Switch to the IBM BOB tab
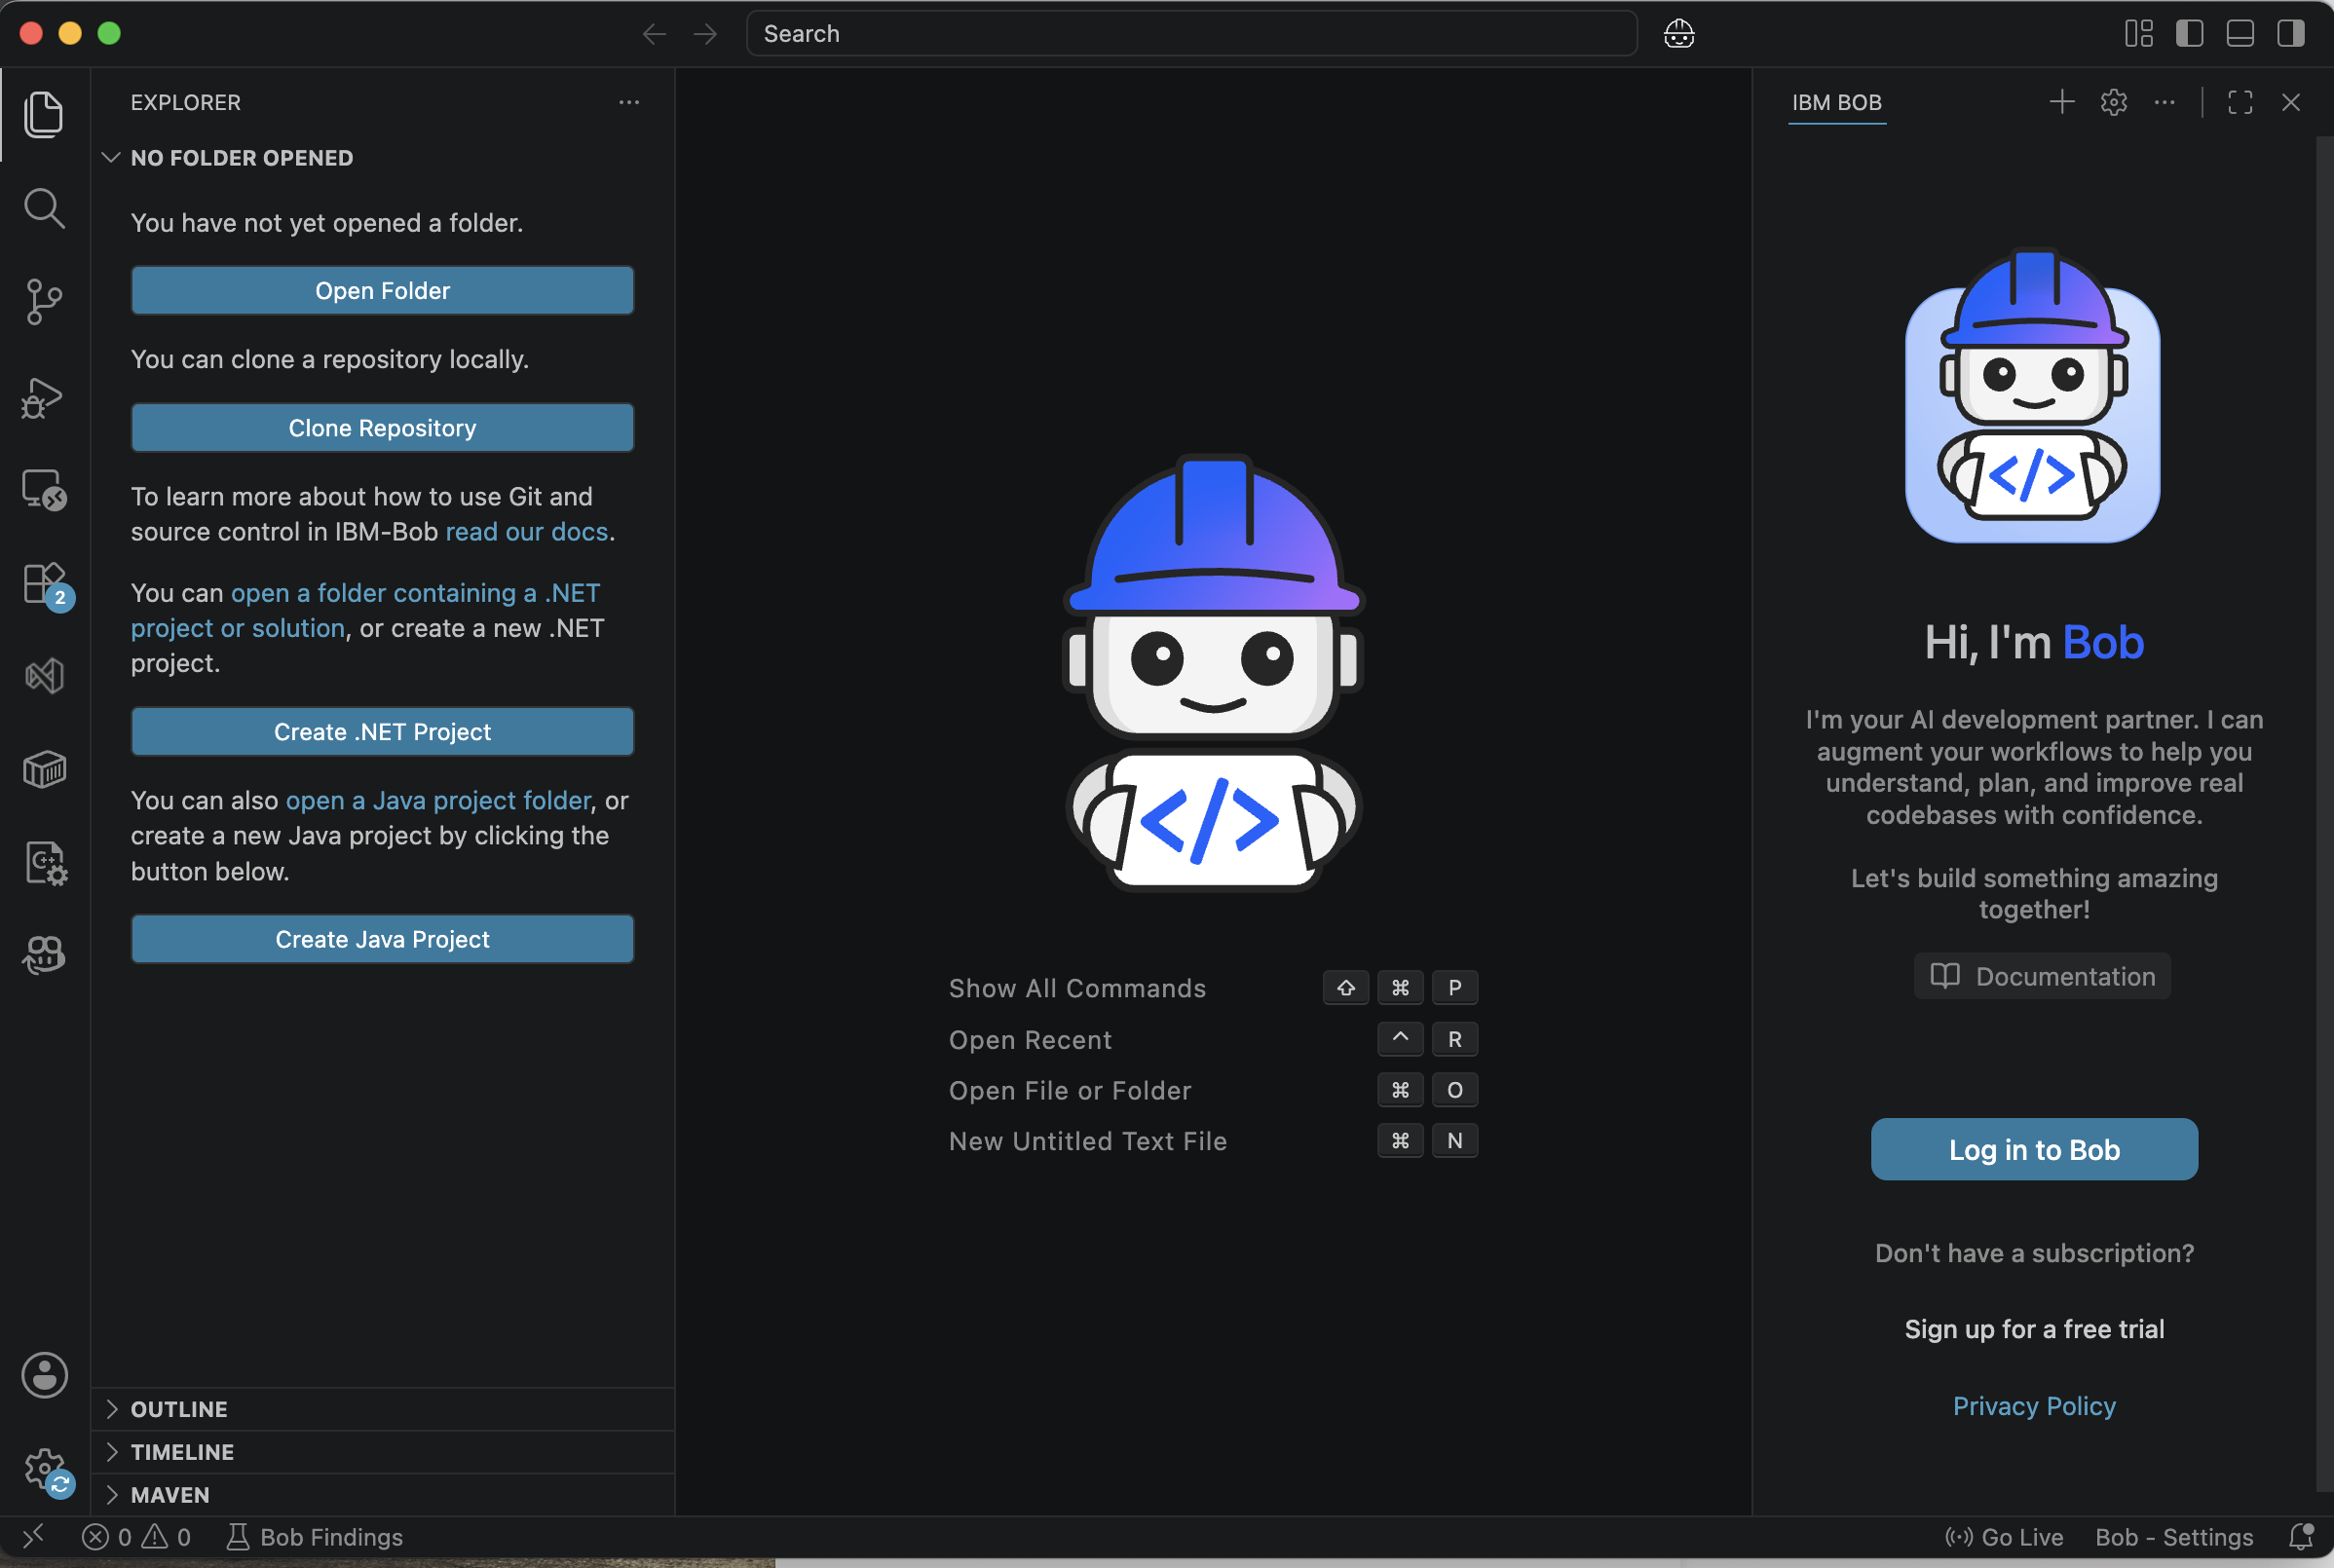The width and height of the screenshot is (2334, 1568). click(1837, 102)
